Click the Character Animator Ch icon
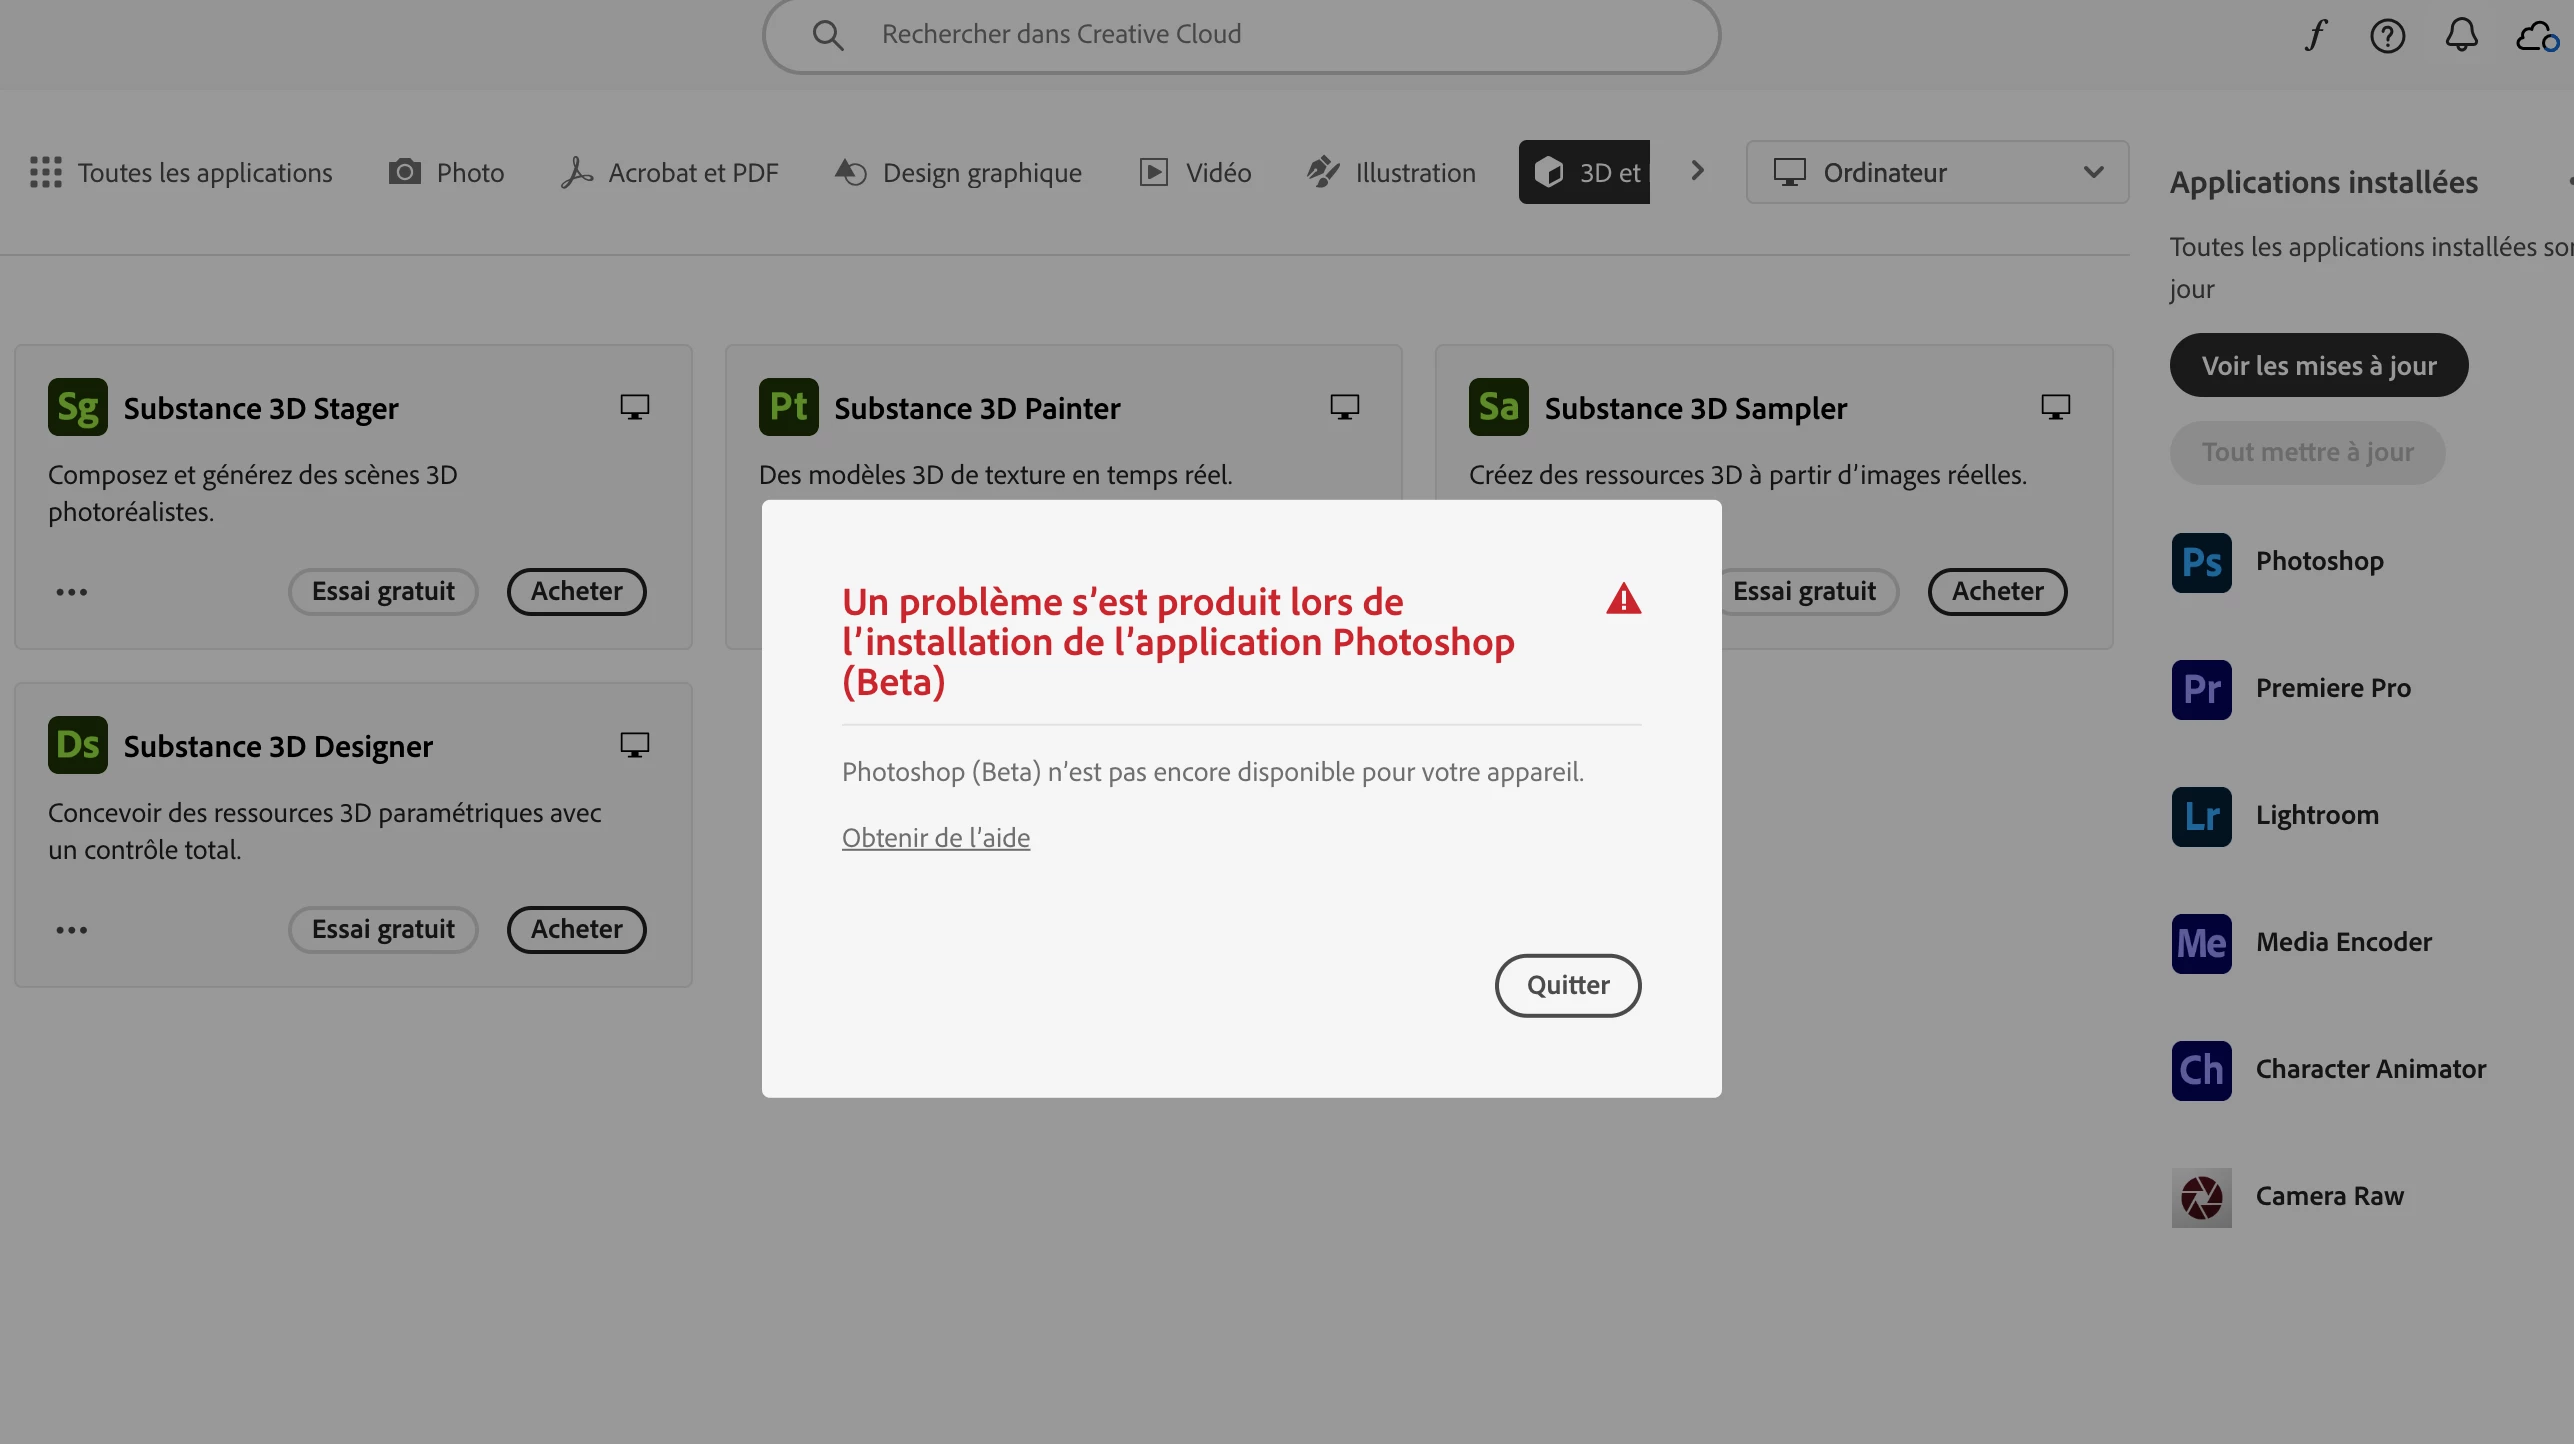Image resolution: width=2574 pixels, height=1444 pixels. point(2201,1070)
